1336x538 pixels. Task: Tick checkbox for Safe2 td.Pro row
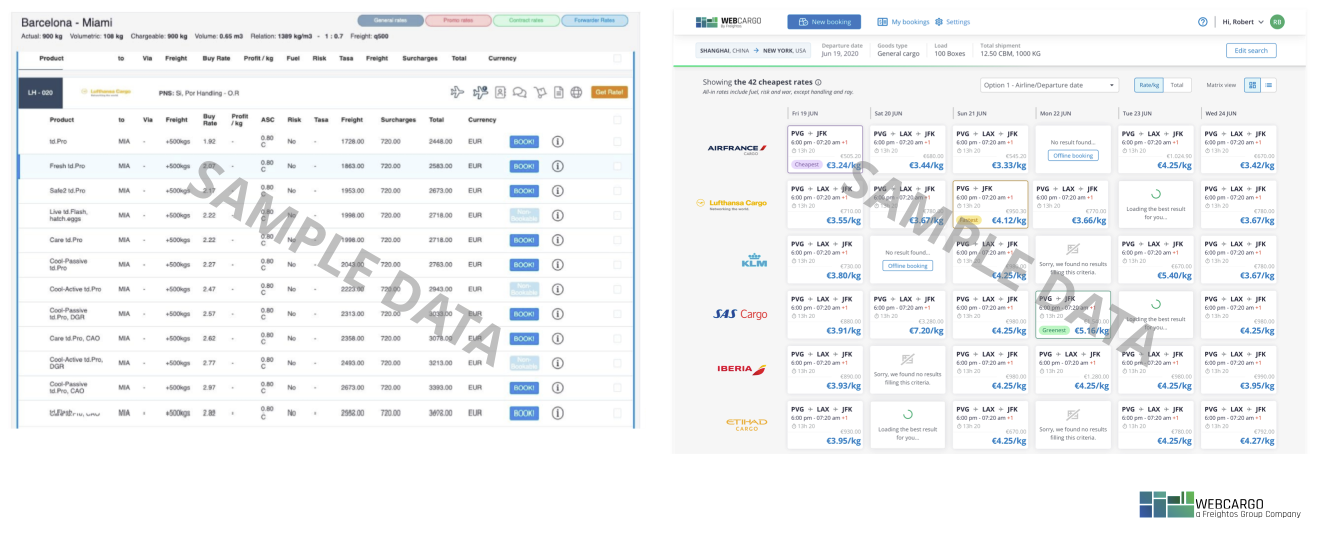click(617, 191)
